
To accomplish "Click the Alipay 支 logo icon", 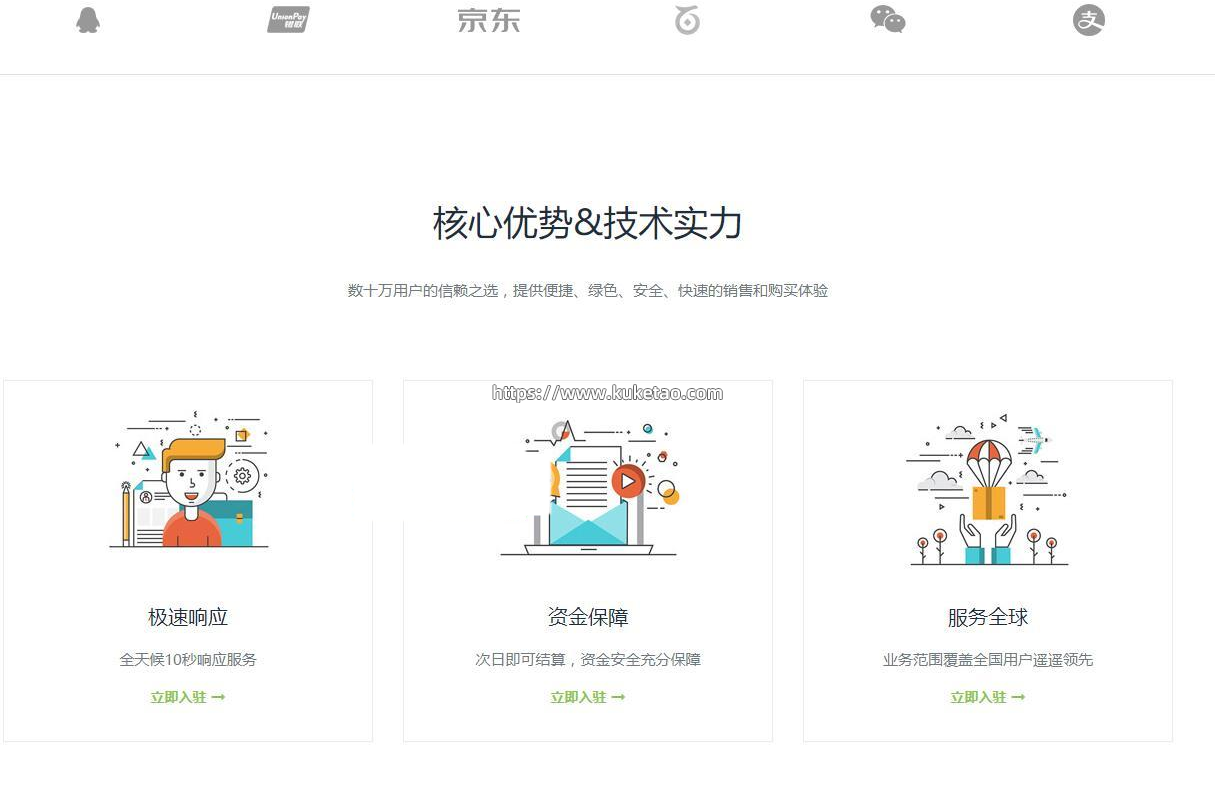I will coord(1089,20).
